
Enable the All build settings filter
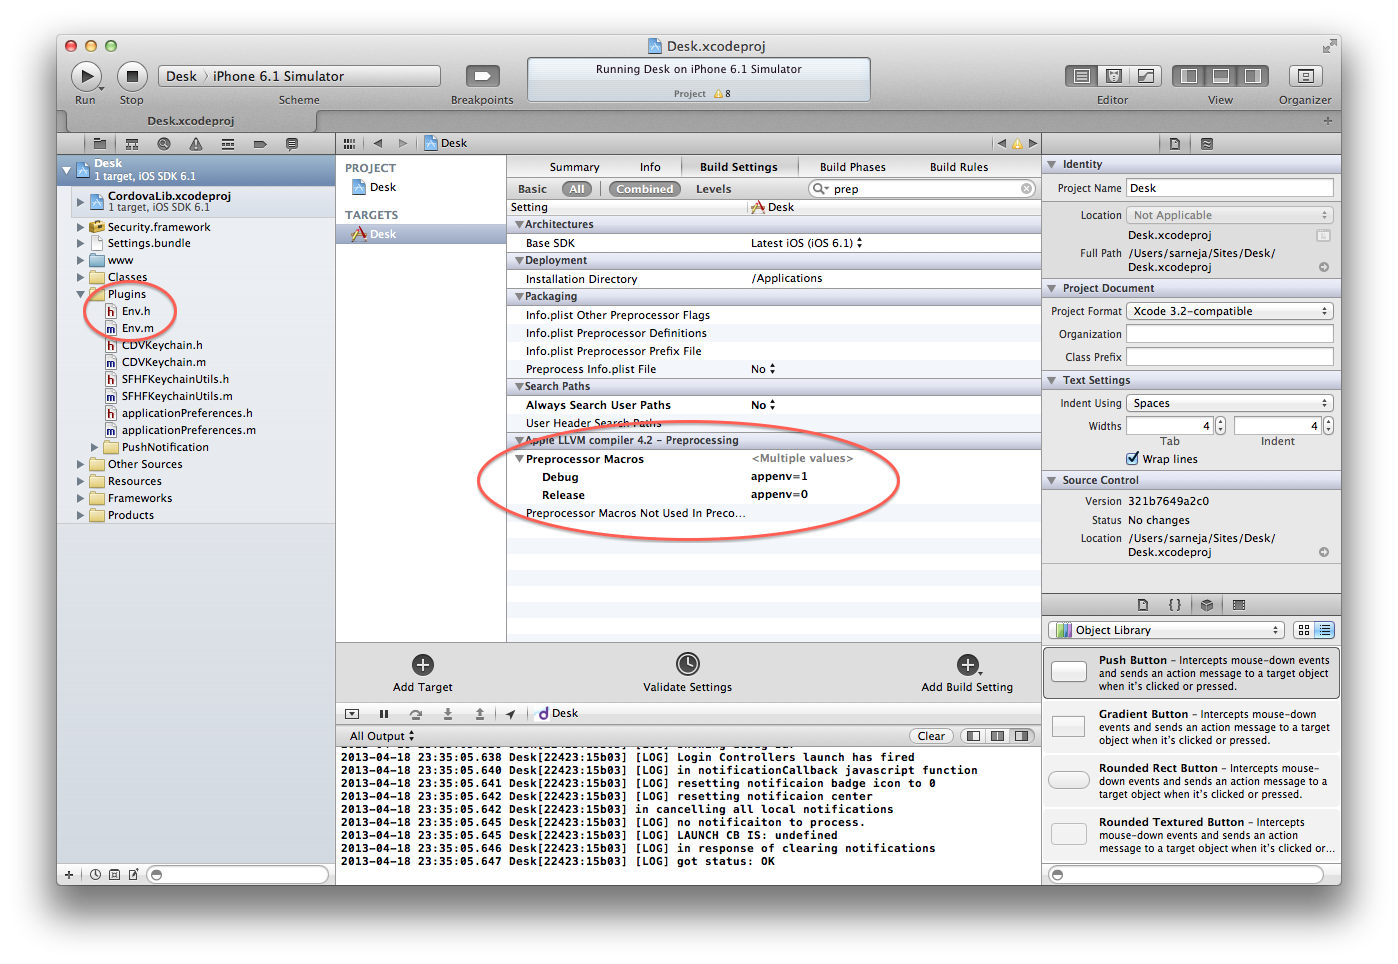coord(577,189)
